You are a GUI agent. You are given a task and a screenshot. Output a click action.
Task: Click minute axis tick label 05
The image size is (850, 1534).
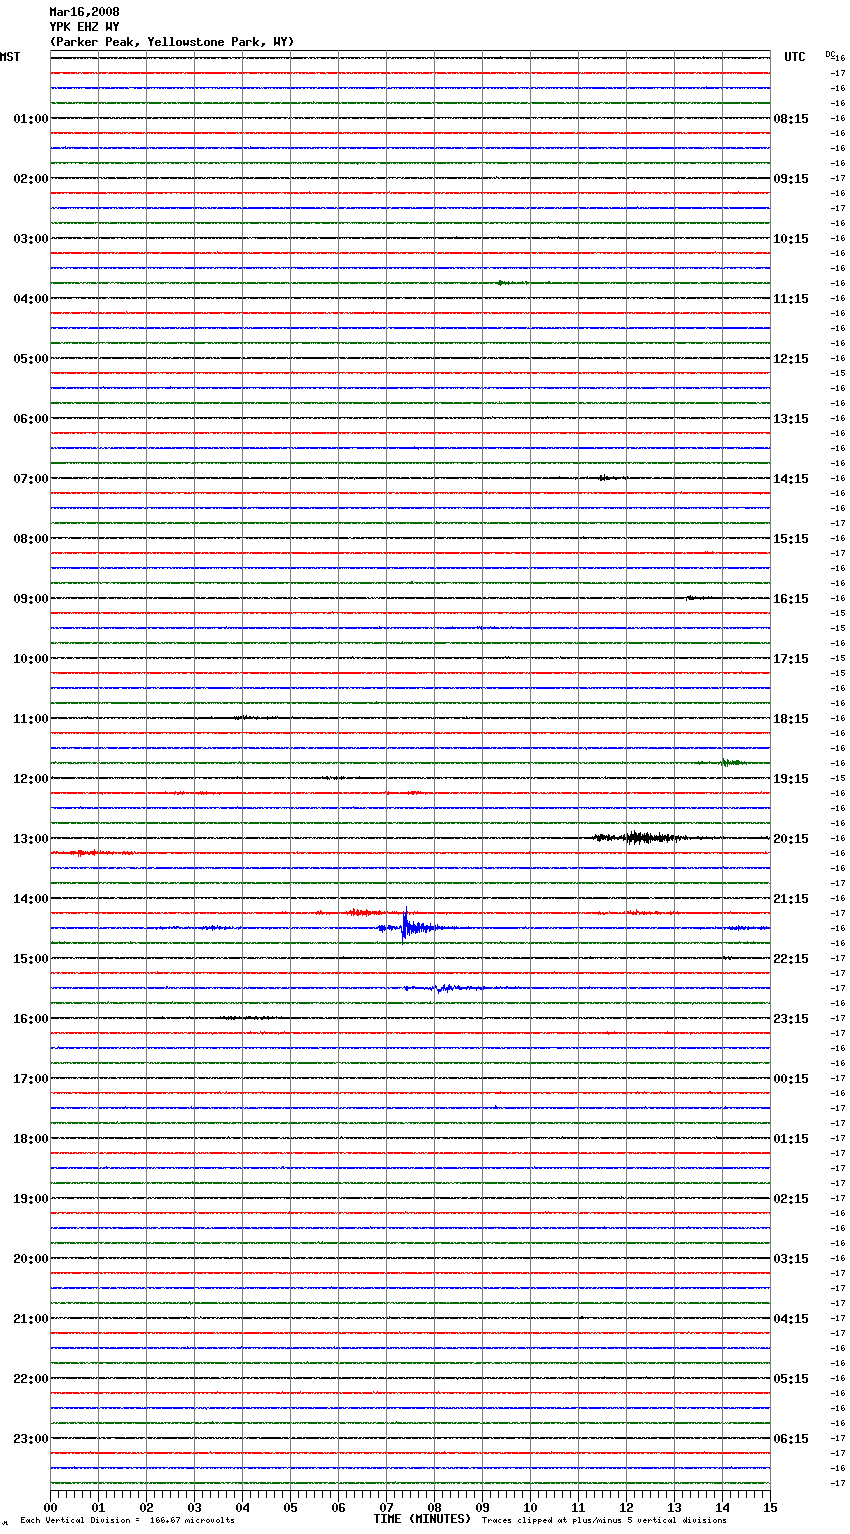(x=290, y=1508)
